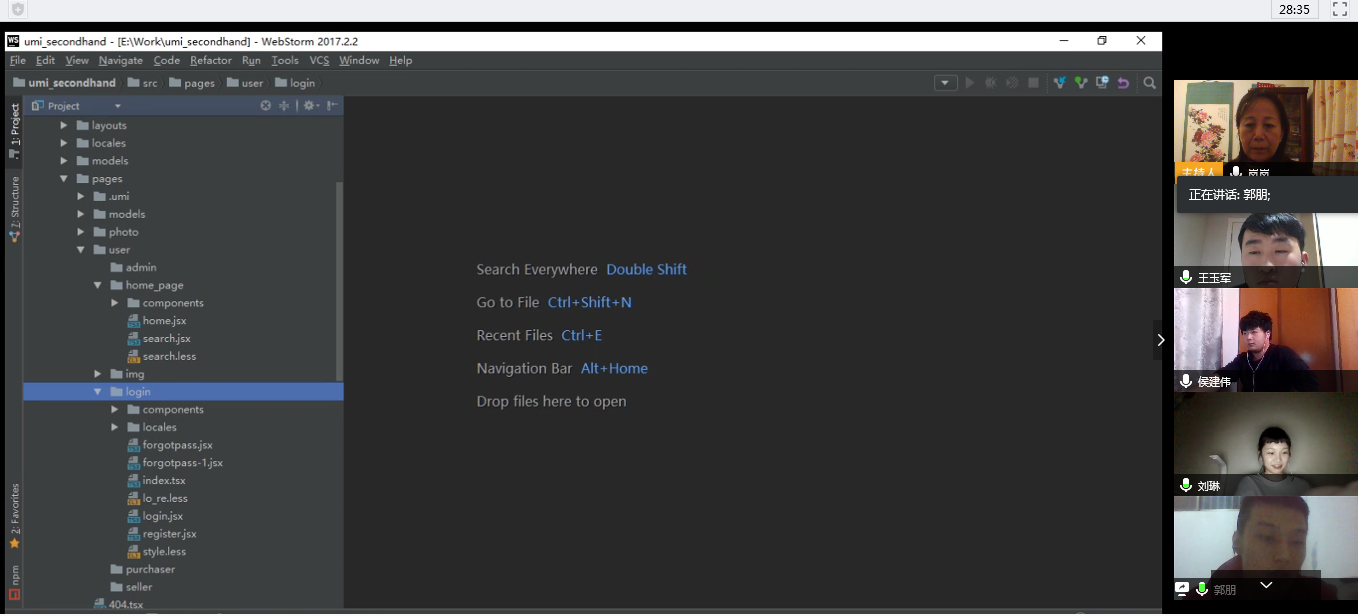The width and height of the screenshot is (1358, 616).
Task: Open the Refactor menu
Action: click(x=210, y=61)
